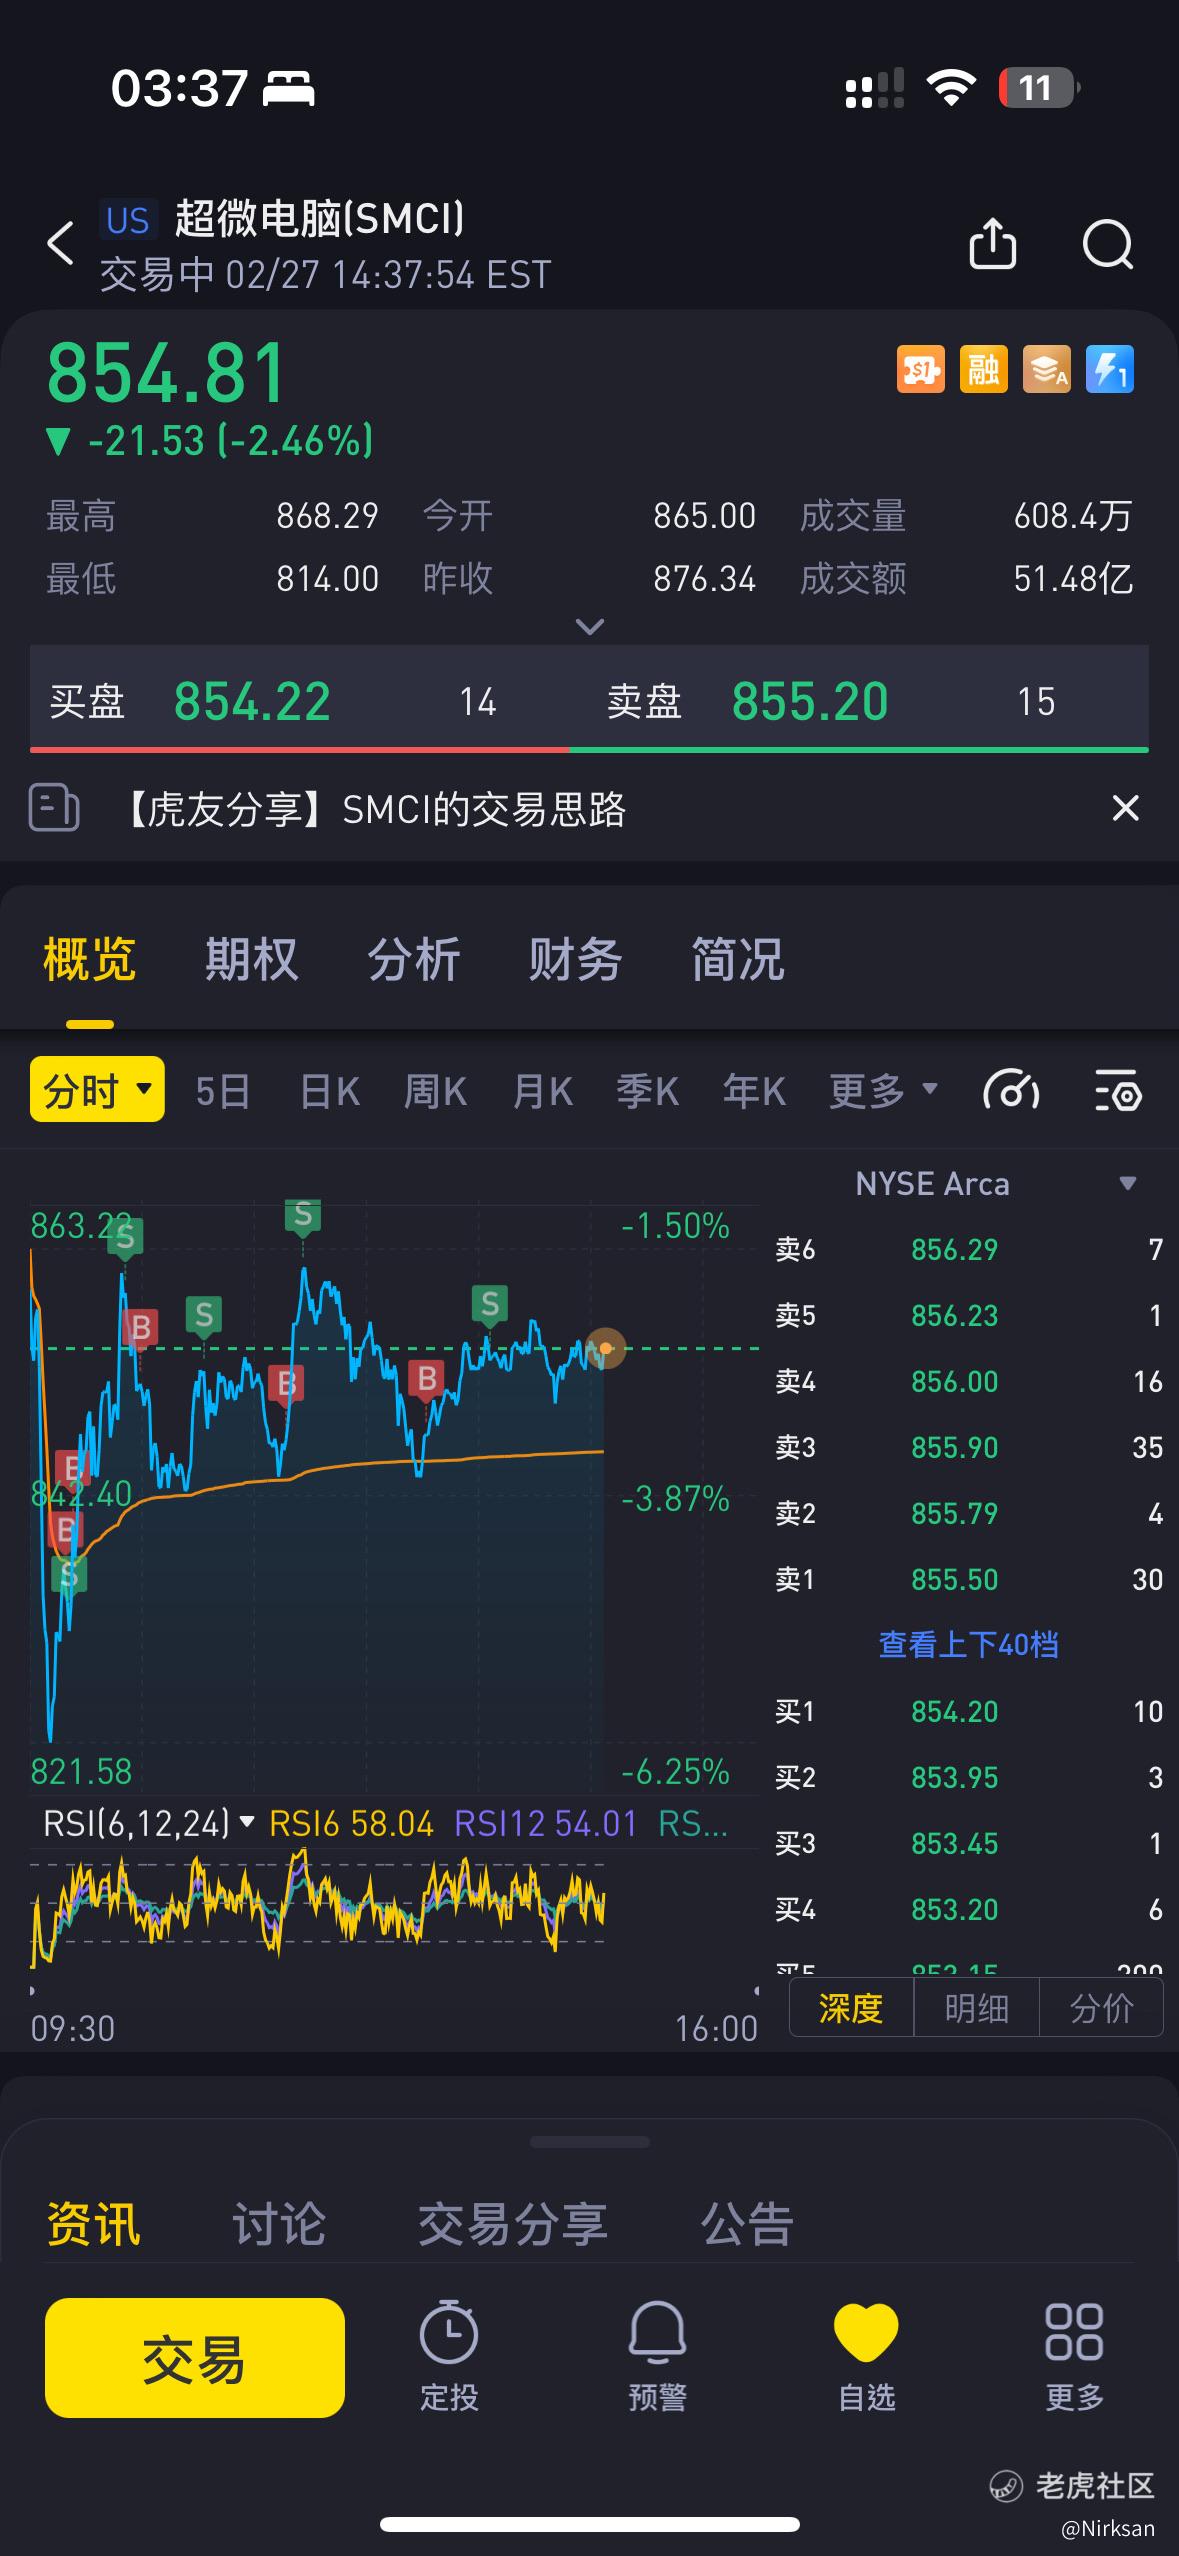
Task: Tap 卖6 row price 856.29
Action: tap(955, 1249)
